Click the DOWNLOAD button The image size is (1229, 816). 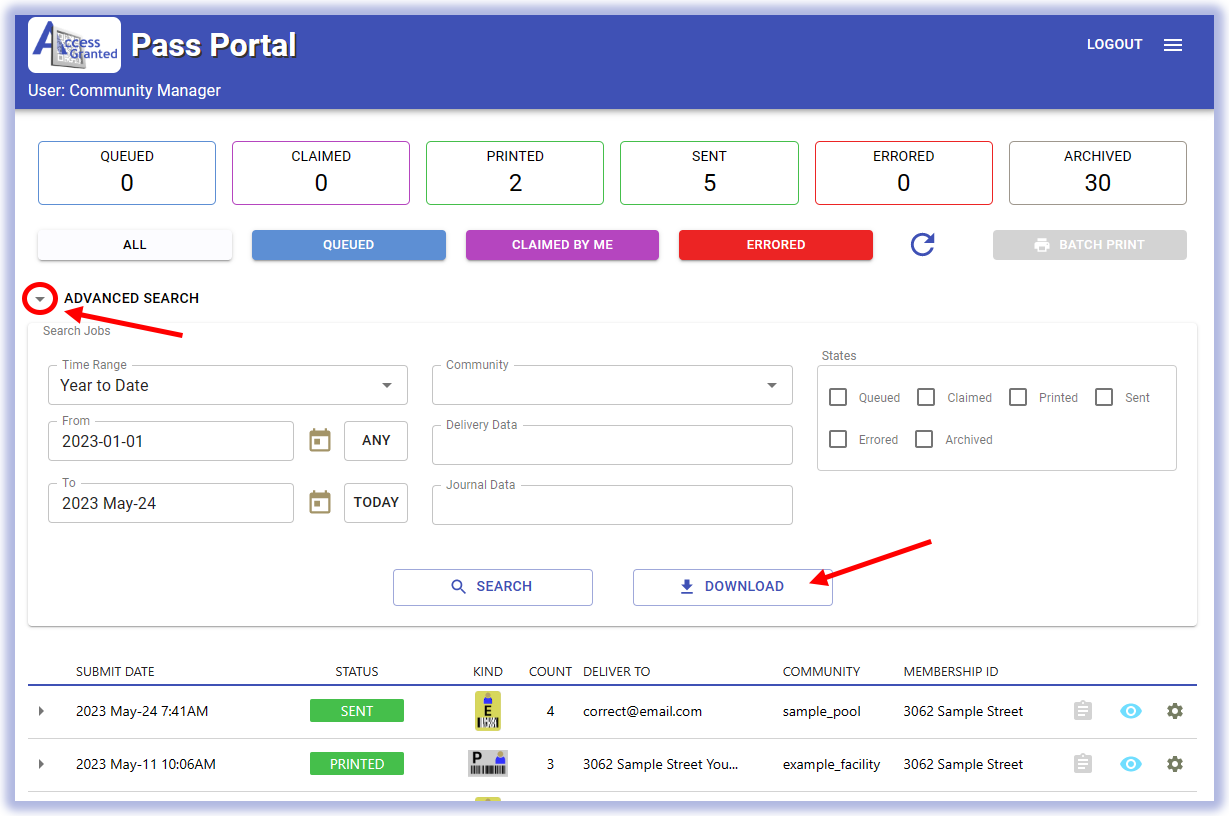tap(733, 587)
